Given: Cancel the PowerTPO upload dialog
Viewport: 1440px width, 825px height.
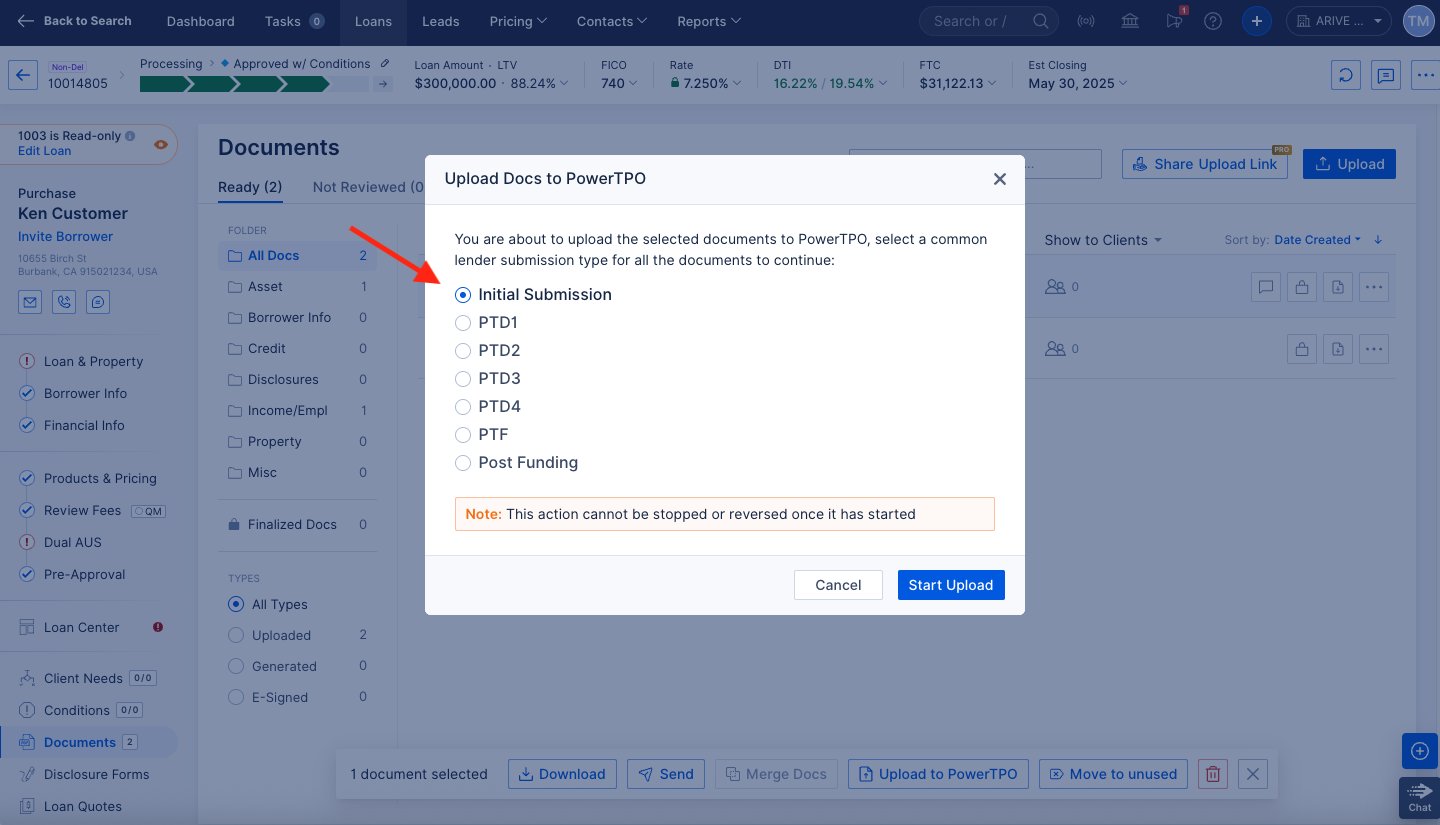Looking at the screenshot, I should (x=838, y=585).
